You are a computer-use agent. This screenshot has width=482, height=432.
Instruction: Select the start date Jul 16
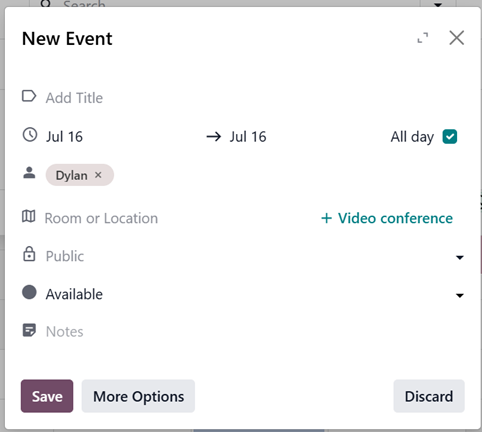click(x=64, y=137)
